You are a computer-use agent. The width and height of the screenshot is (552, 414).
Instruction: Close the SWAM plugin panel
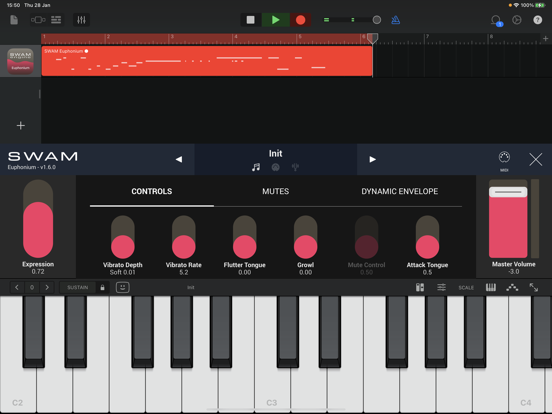click(535, 159)
